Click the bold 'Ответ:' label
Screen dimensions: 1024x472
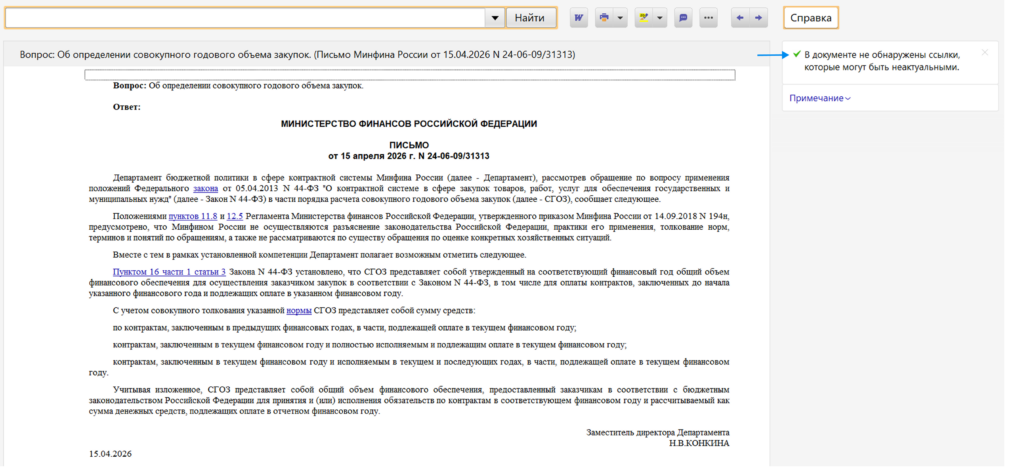(127, 107)
